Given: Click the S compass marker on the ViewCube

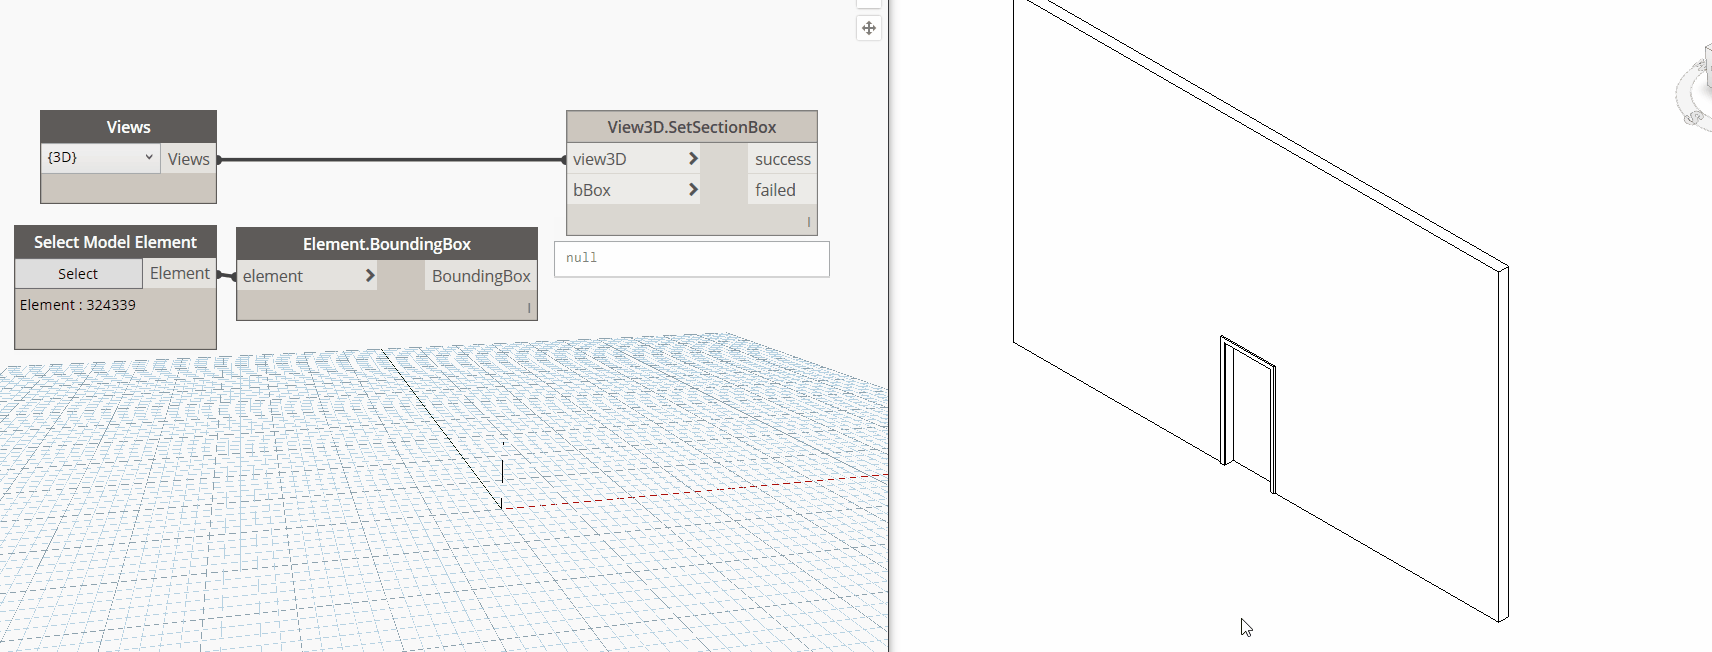Looking at the screenshot, I should [x=1694, y=118].
